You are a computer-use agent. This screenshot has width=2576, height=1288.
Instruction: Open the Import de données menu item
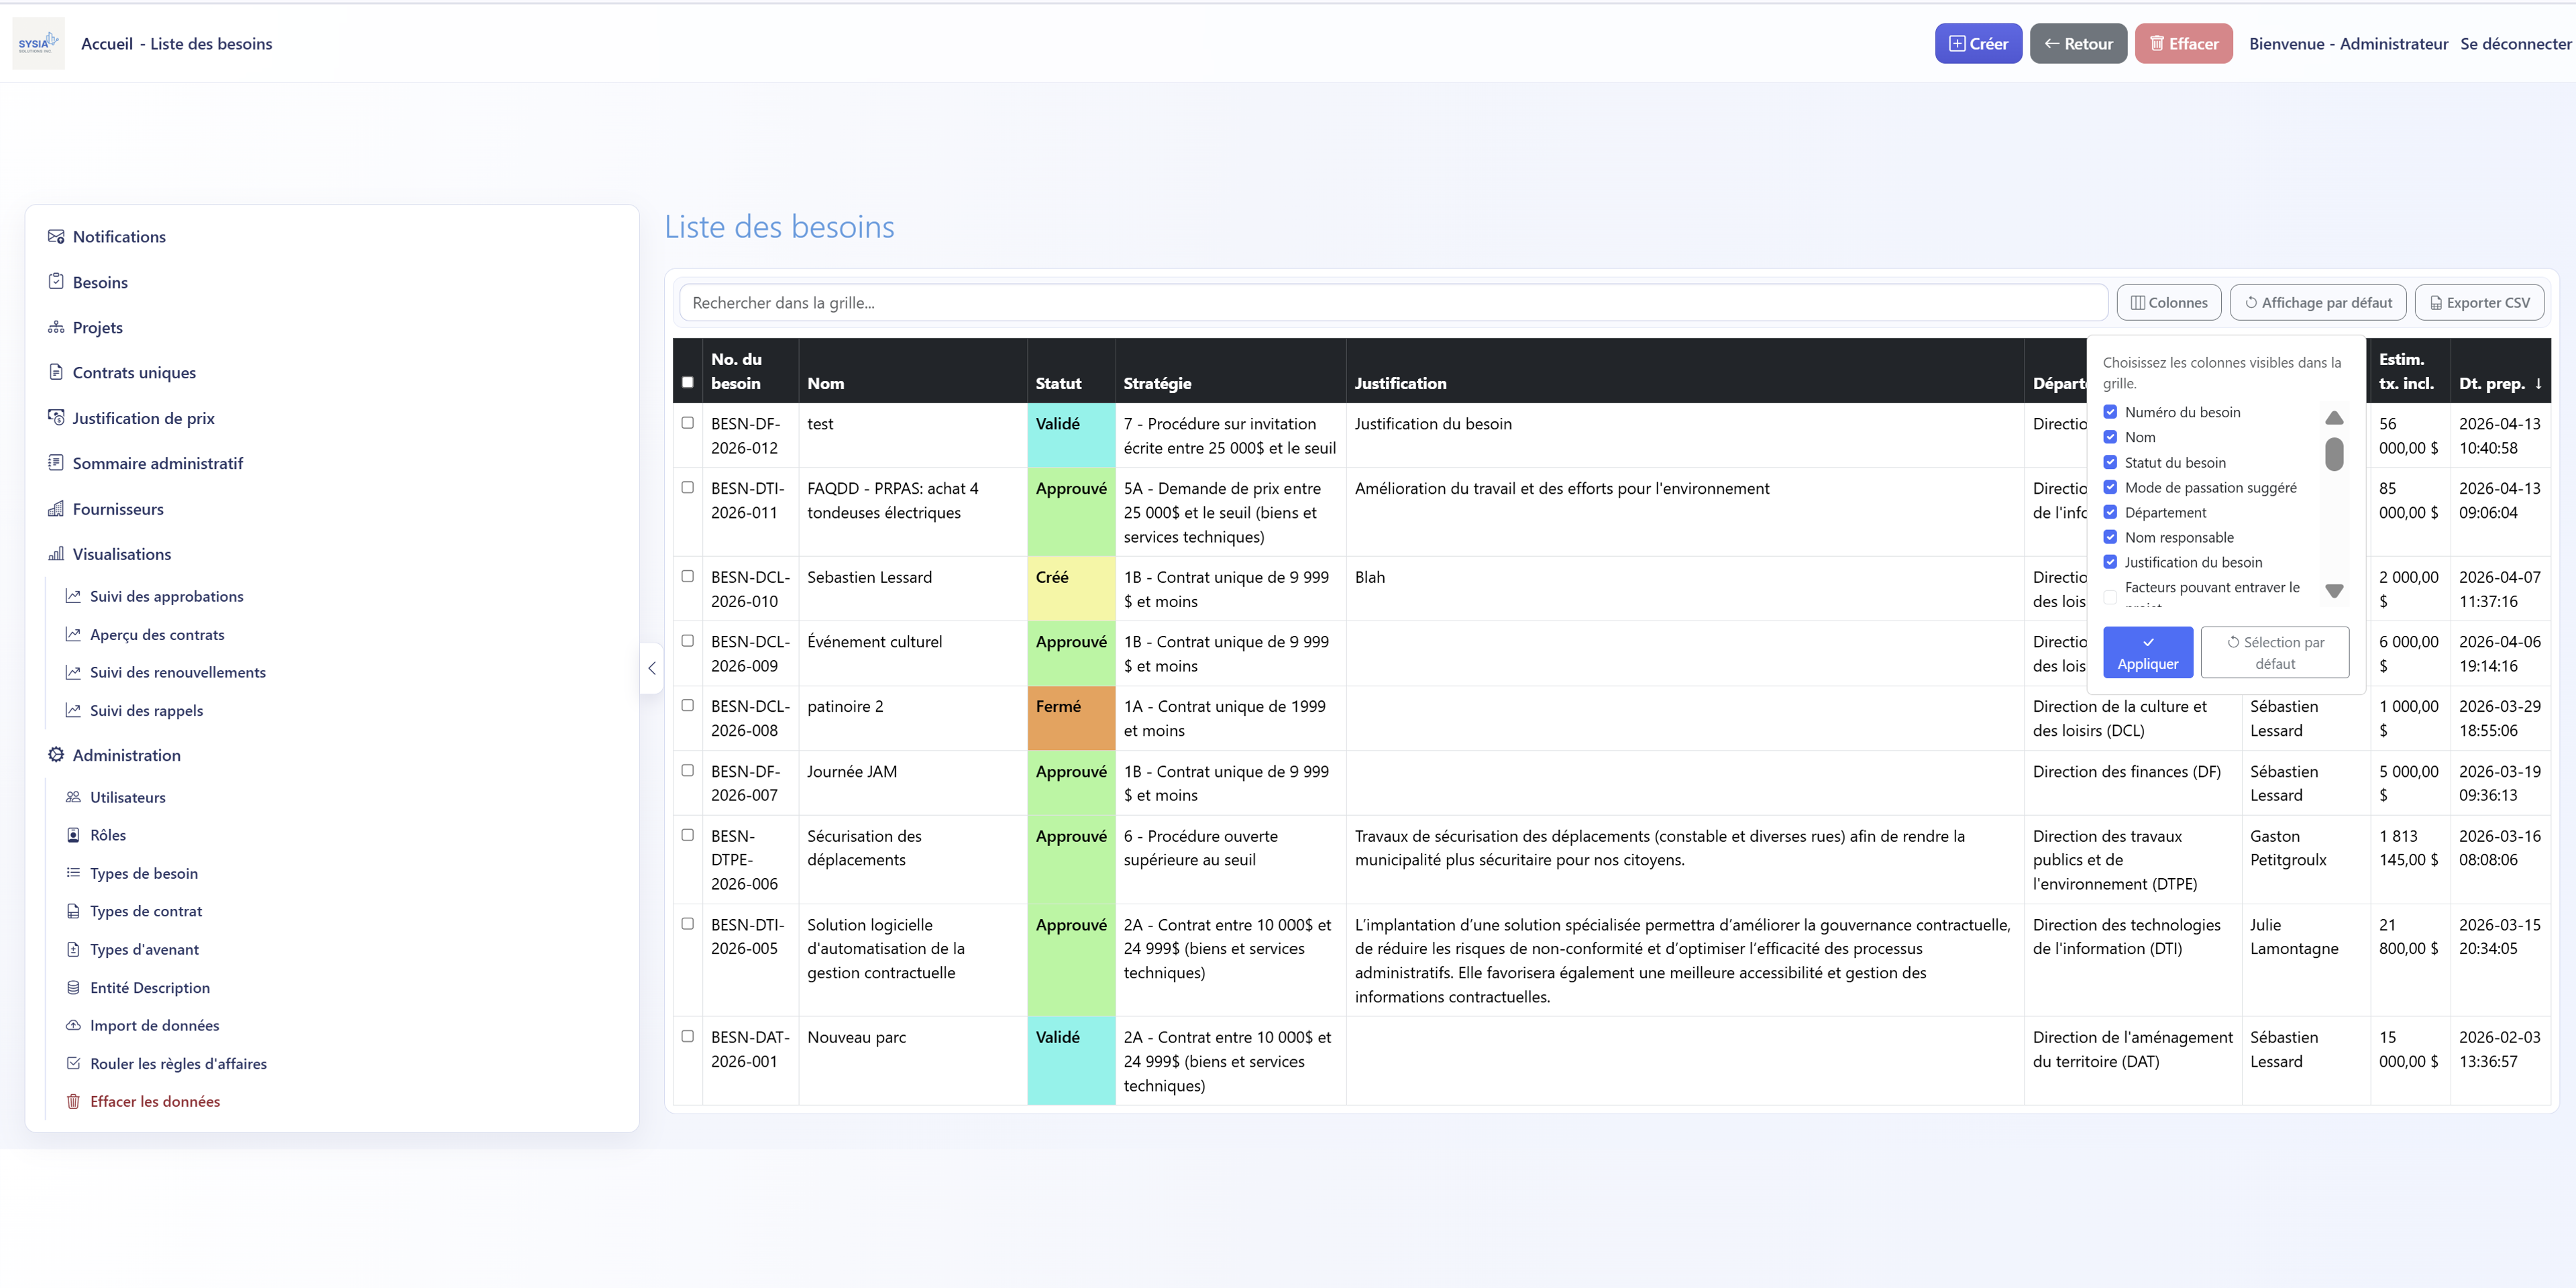pos(155,1025)
